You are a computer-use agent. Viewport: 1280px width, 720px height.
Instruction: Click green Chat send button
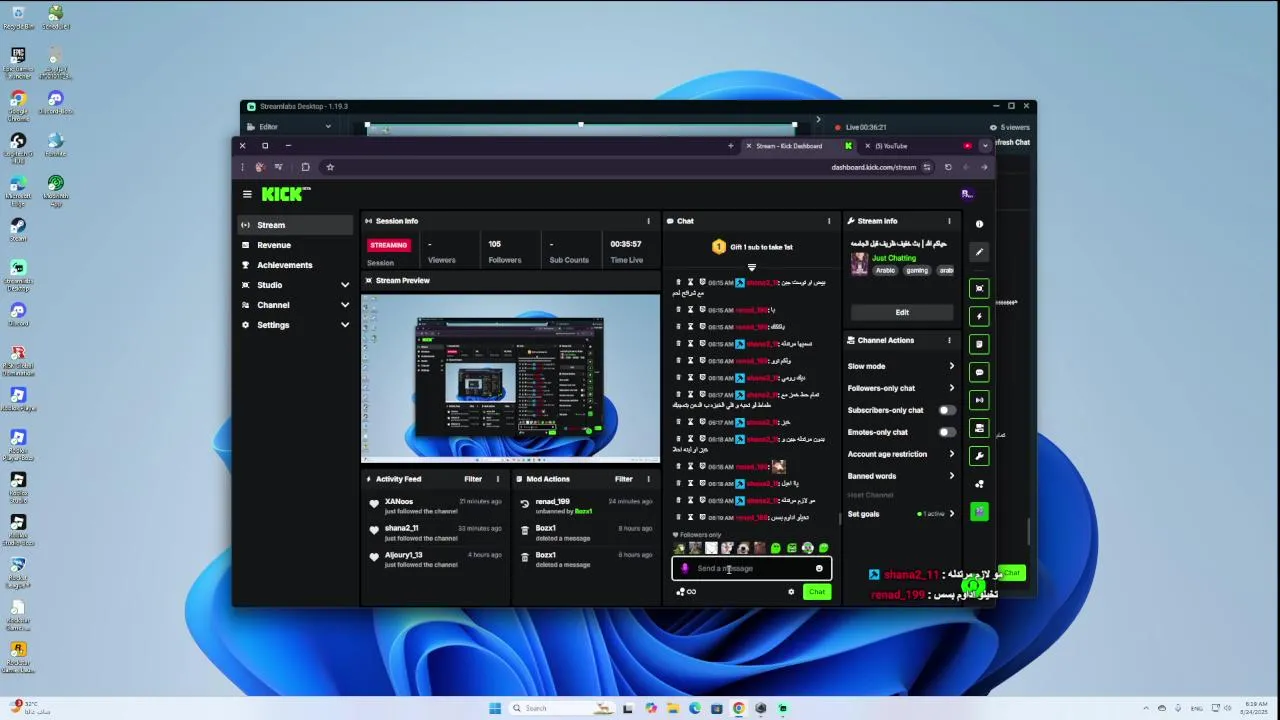[x=817, y=592]
